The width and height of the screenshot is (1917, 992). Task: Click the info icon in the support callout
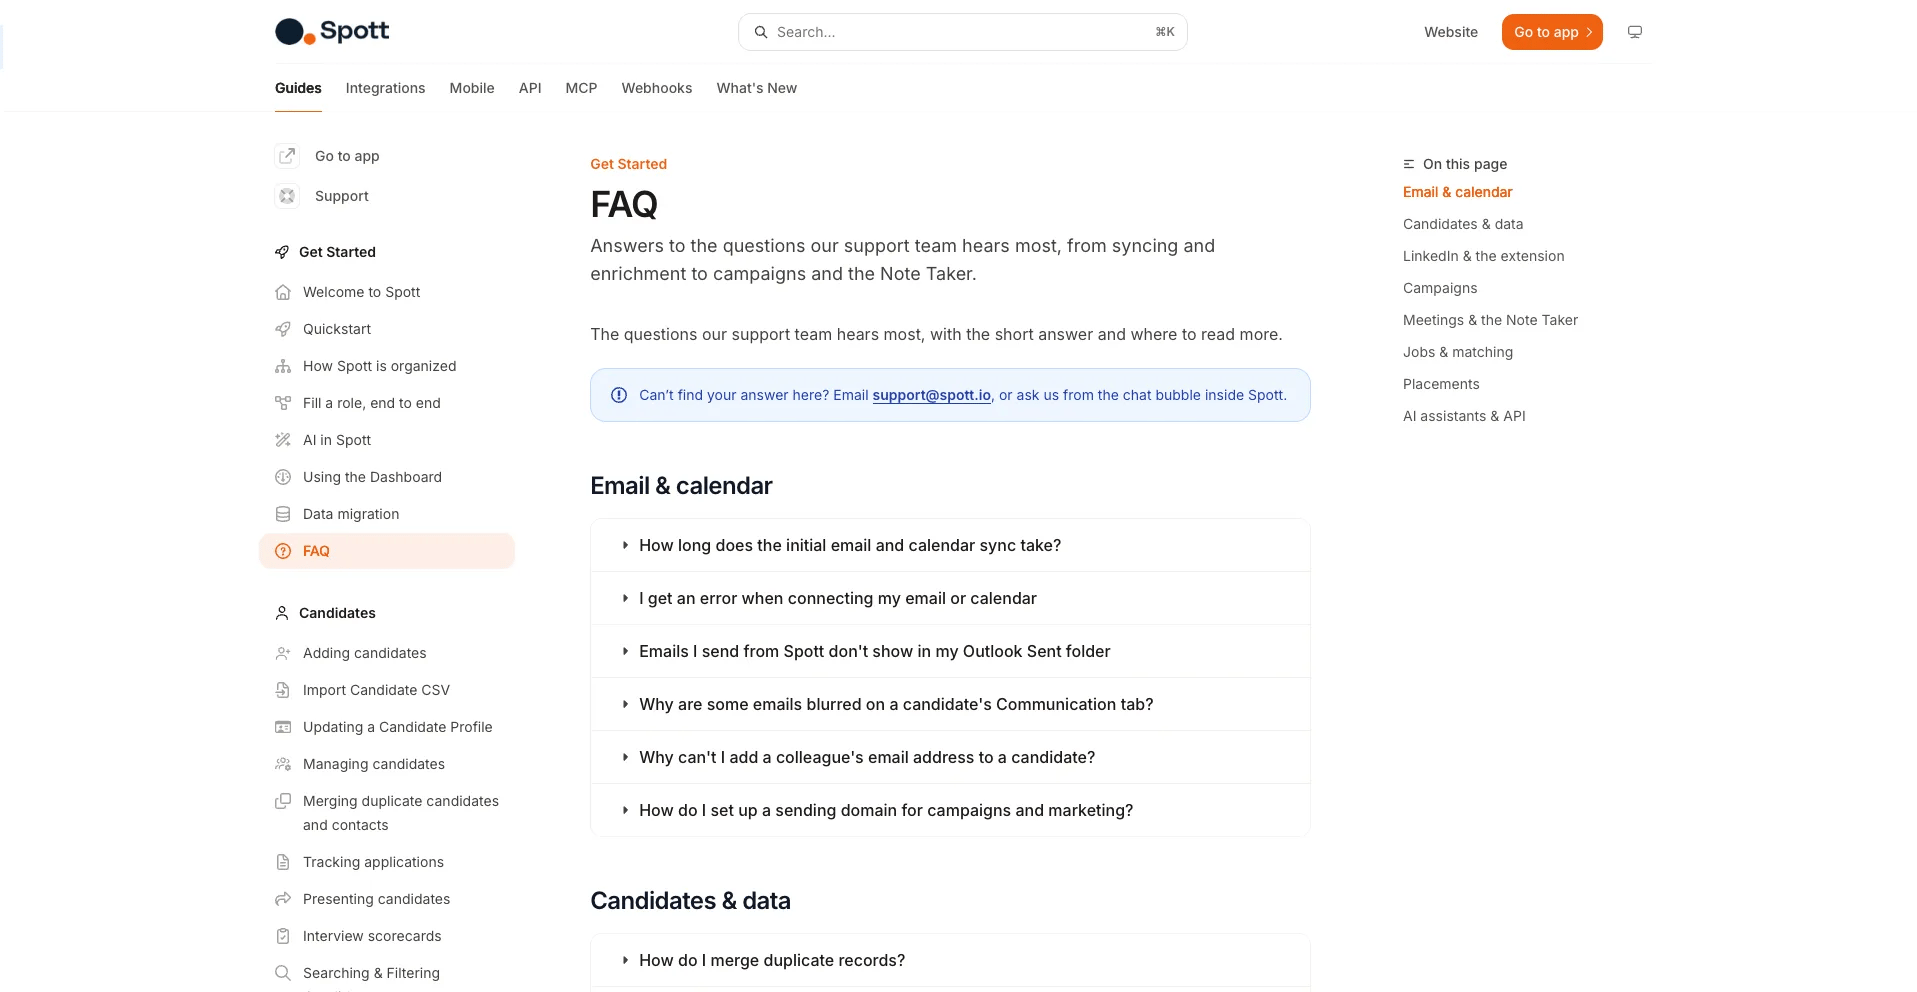click(619, 395)
